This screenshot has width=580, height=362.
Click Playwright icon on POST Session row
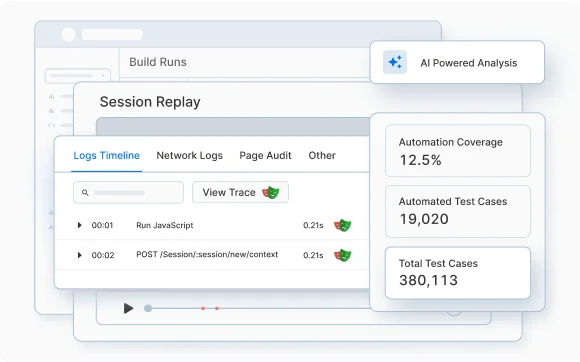pos(343,255)
